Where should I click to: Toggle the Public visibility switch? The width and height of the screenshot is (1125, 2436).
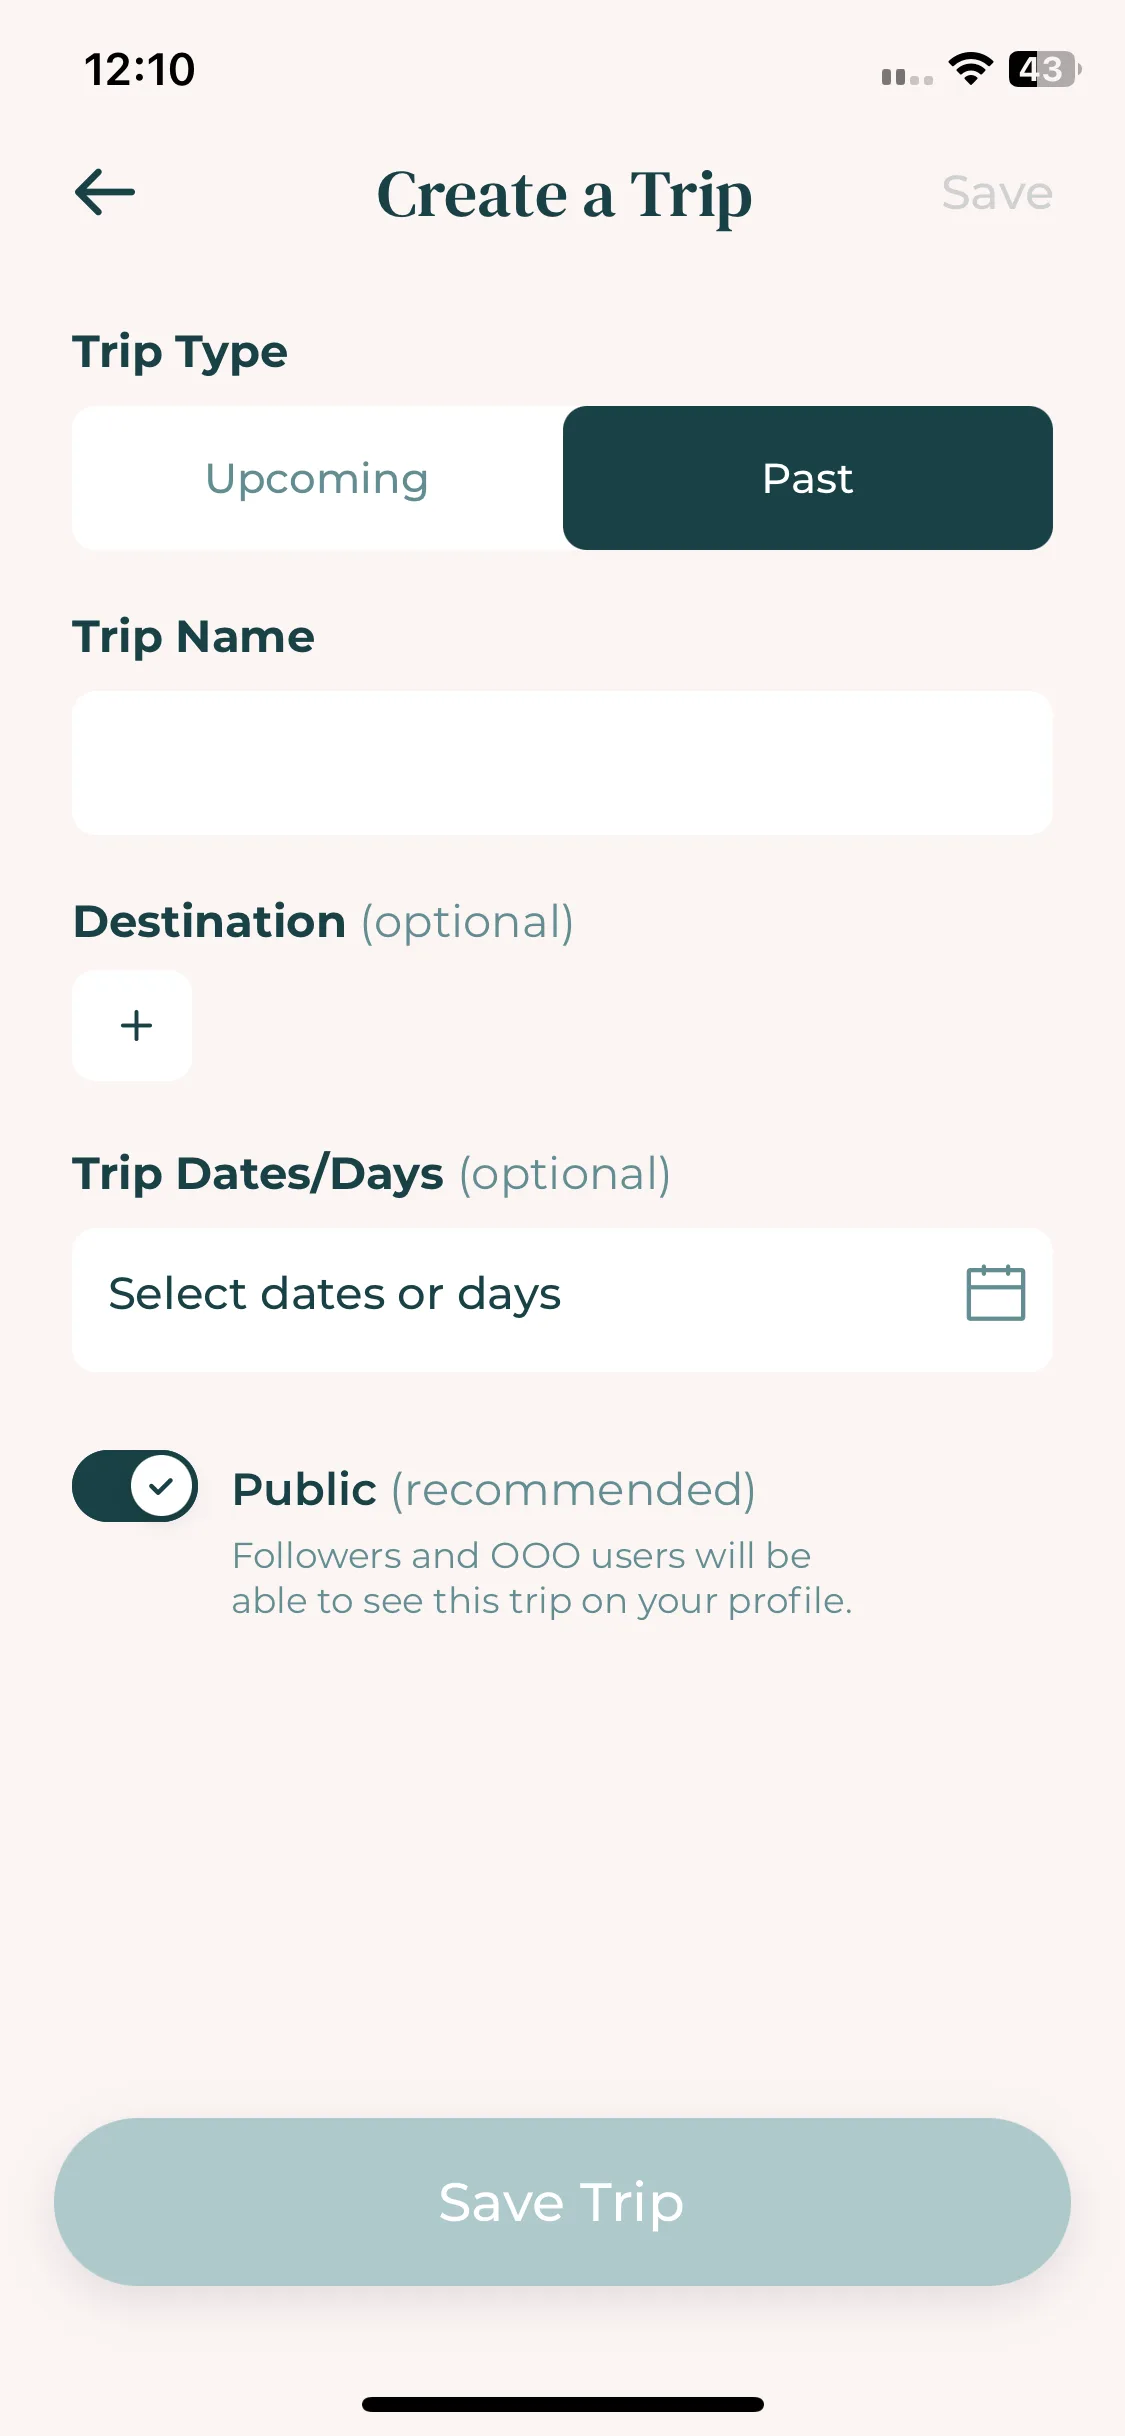[135, 1486]
